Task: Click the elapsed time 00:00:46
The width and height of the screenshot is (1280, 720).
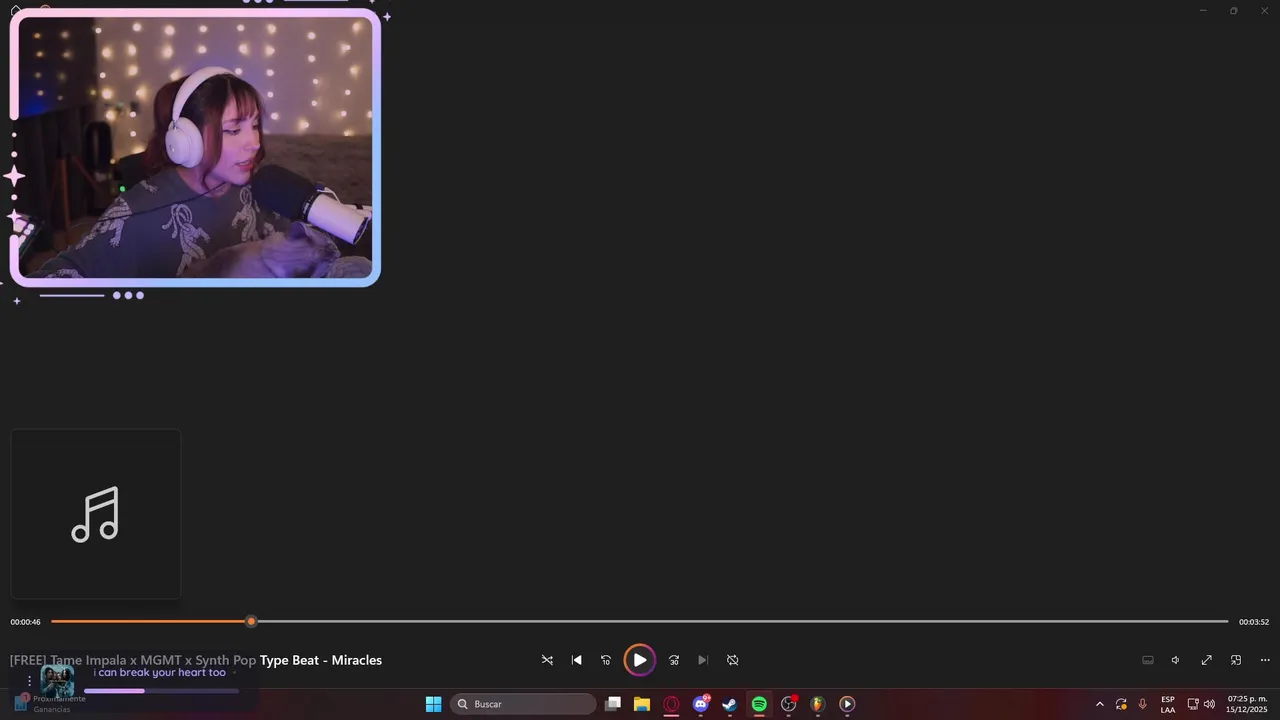Action: pos(26,622)
